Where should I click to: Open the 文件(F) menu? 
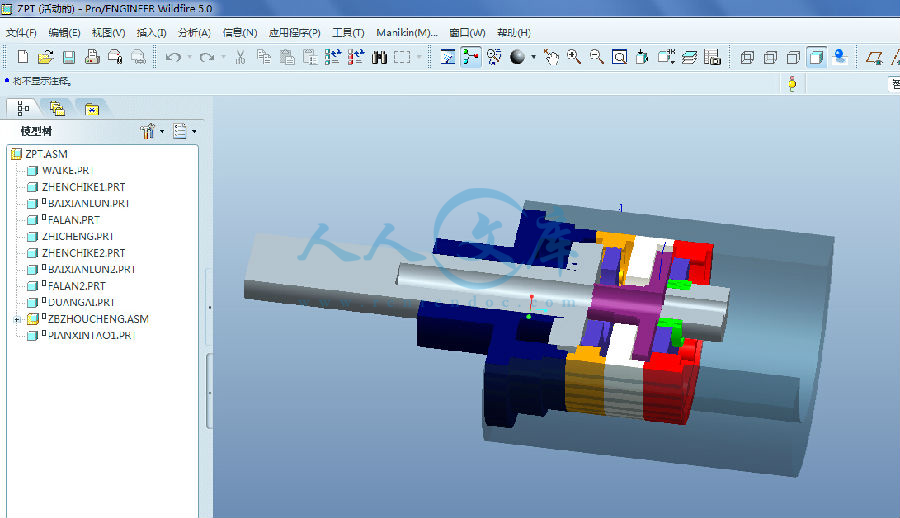(21, 33)
